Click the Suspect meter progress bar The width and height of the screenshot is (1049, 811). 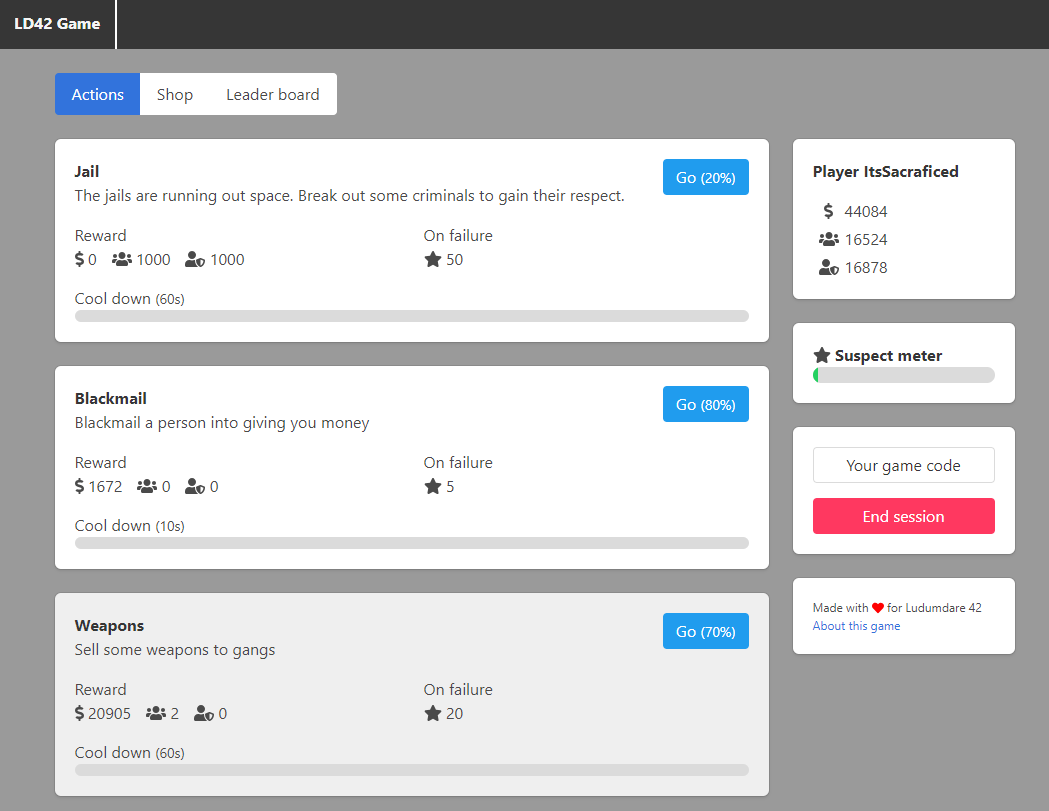coord(904,375)
